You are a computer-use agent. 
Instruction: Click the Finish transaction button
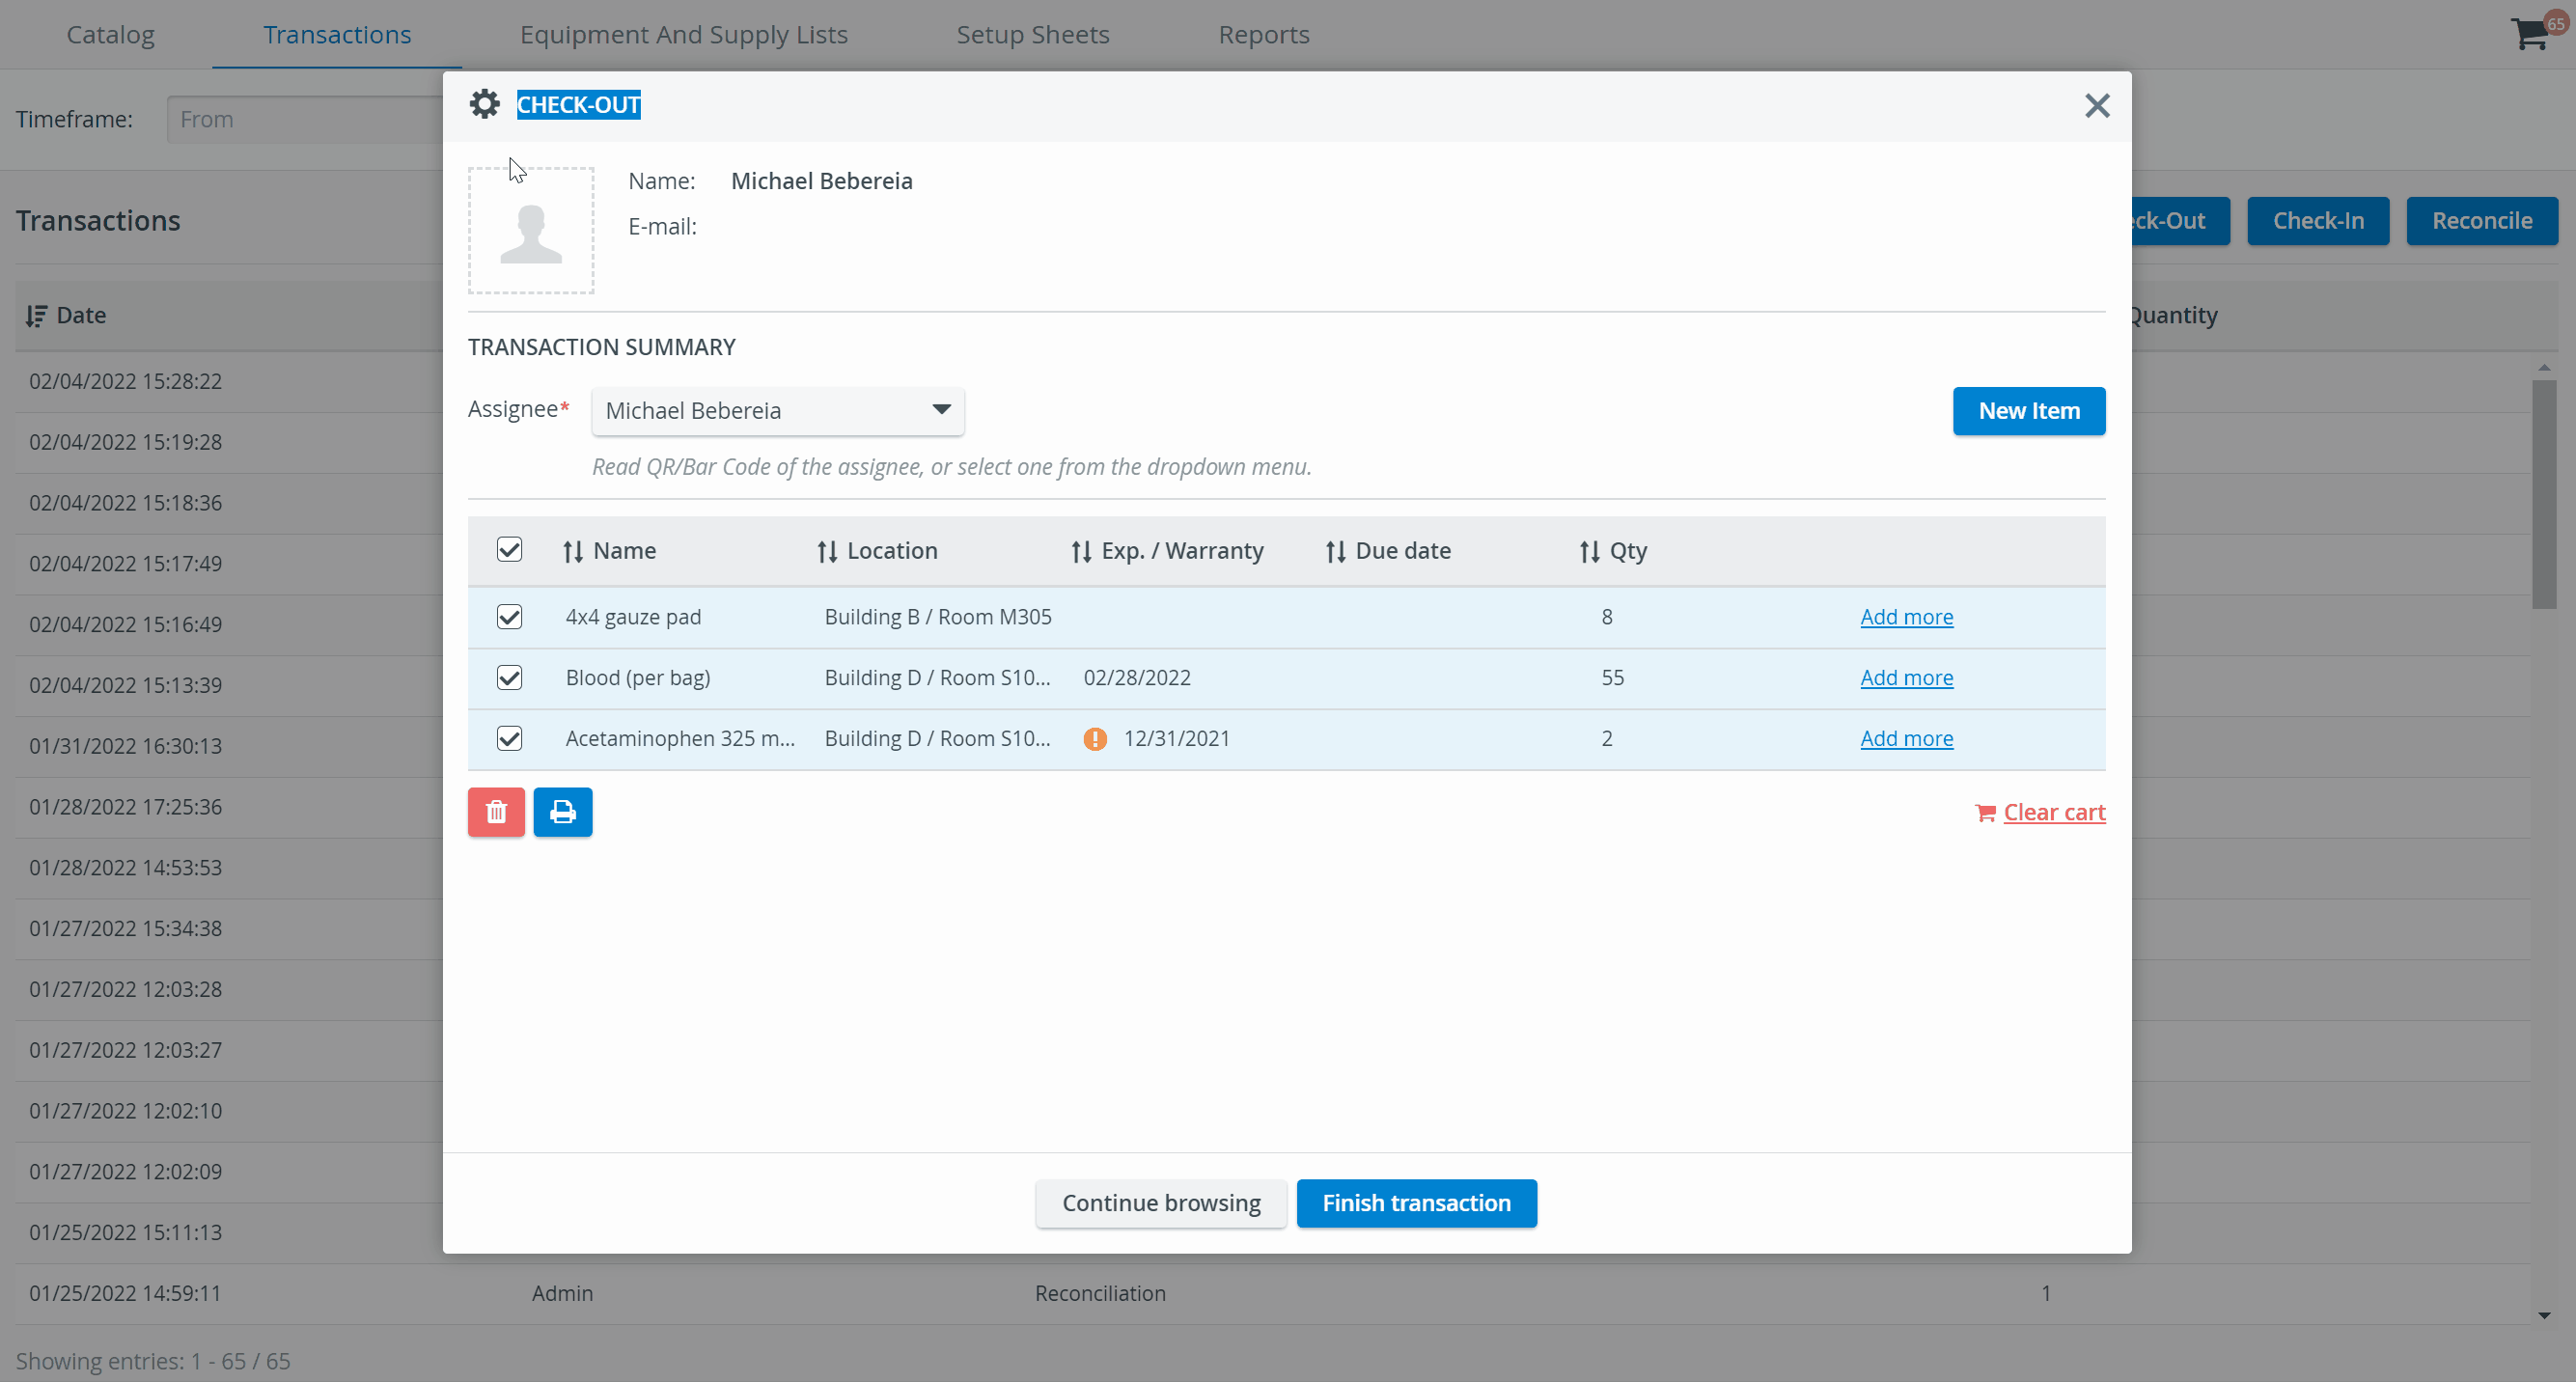point(1417,1203)
